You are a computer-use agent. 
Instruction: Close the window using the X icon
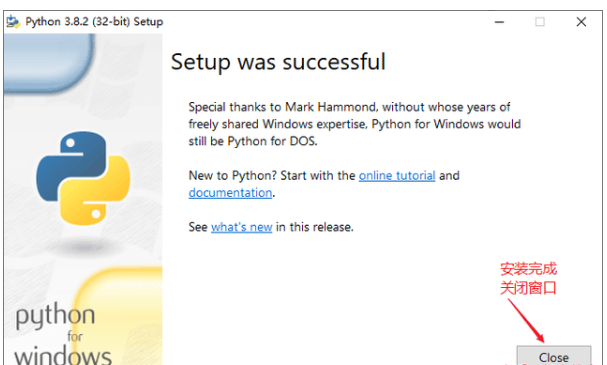click(x=581, y=22)
